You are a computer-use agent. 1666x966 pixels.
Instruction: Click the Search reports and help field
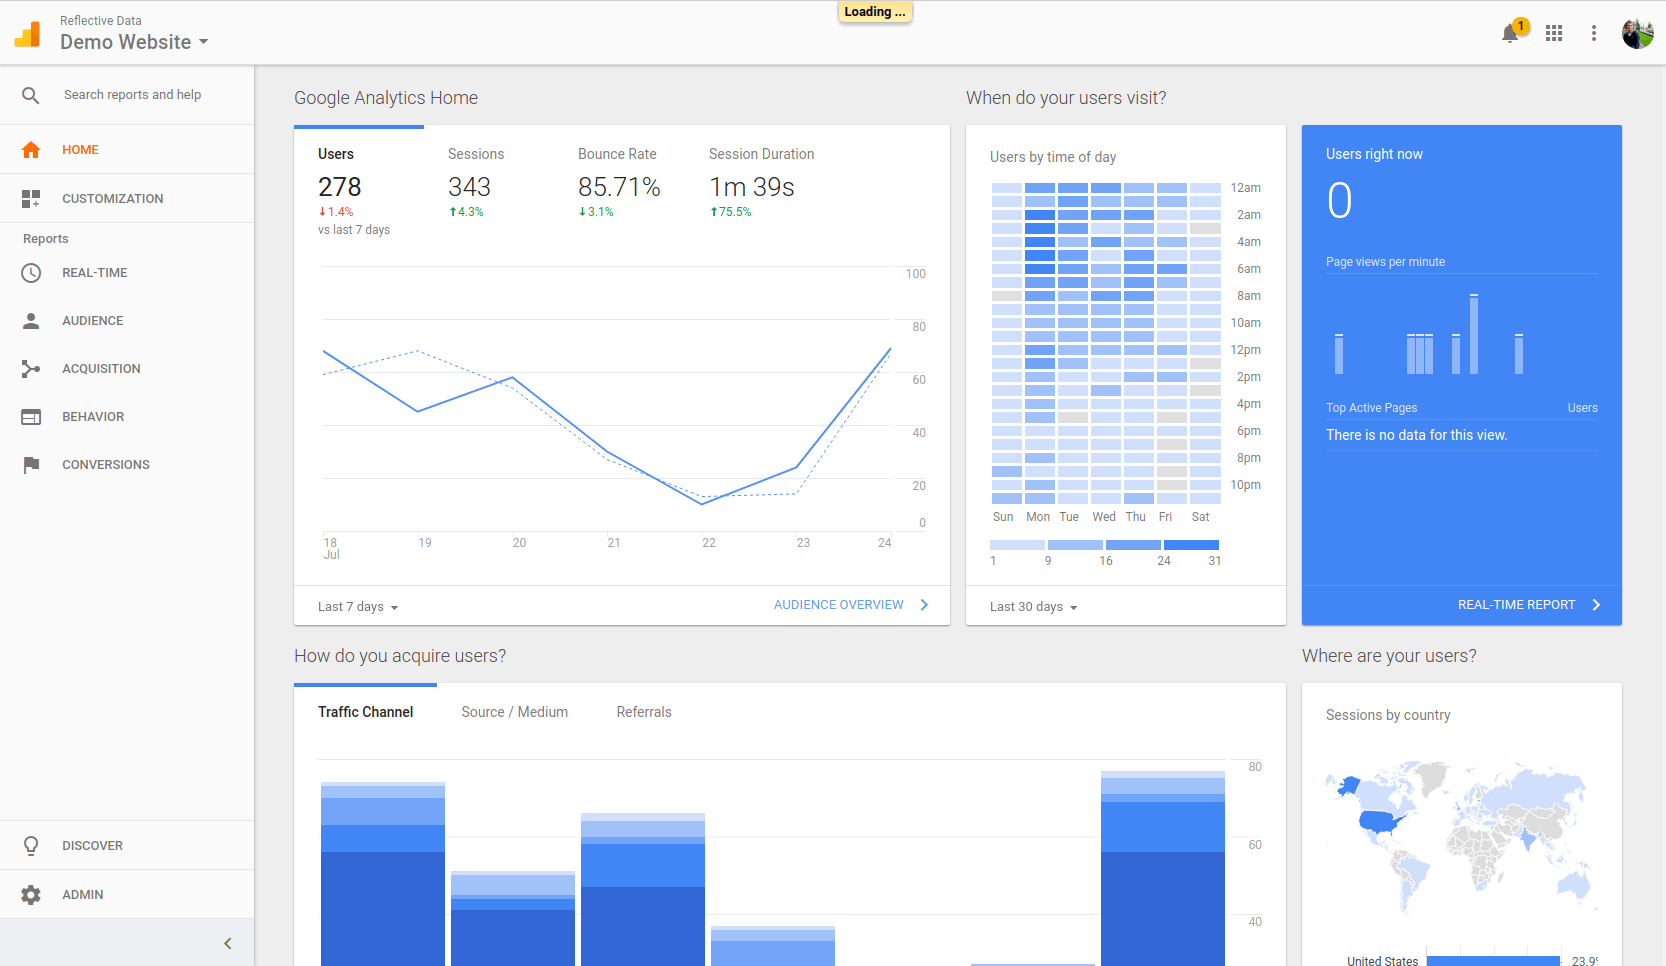pos(132,95)
